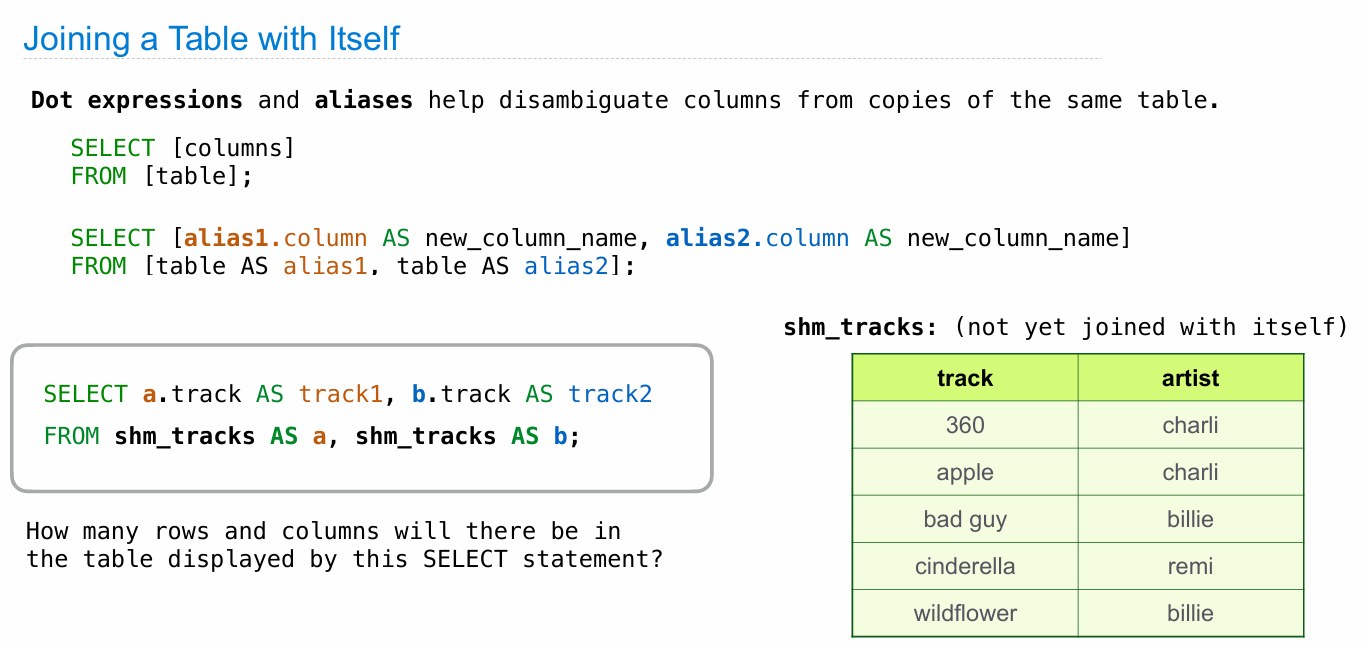Screen dimensions: 1365x645
Task: Click the "wildflower" table cell
Action: click(x=965, y=613)
